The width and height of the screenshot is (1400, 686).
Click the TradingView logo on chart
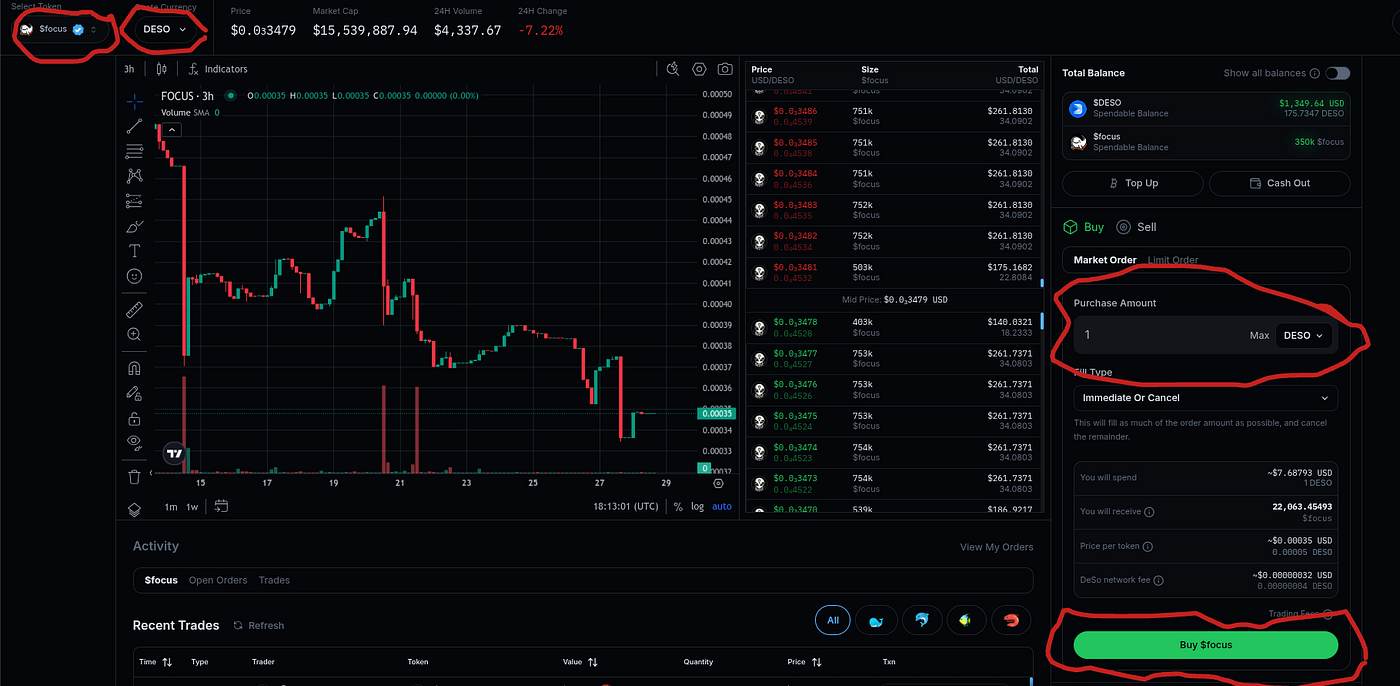[175, 453]
